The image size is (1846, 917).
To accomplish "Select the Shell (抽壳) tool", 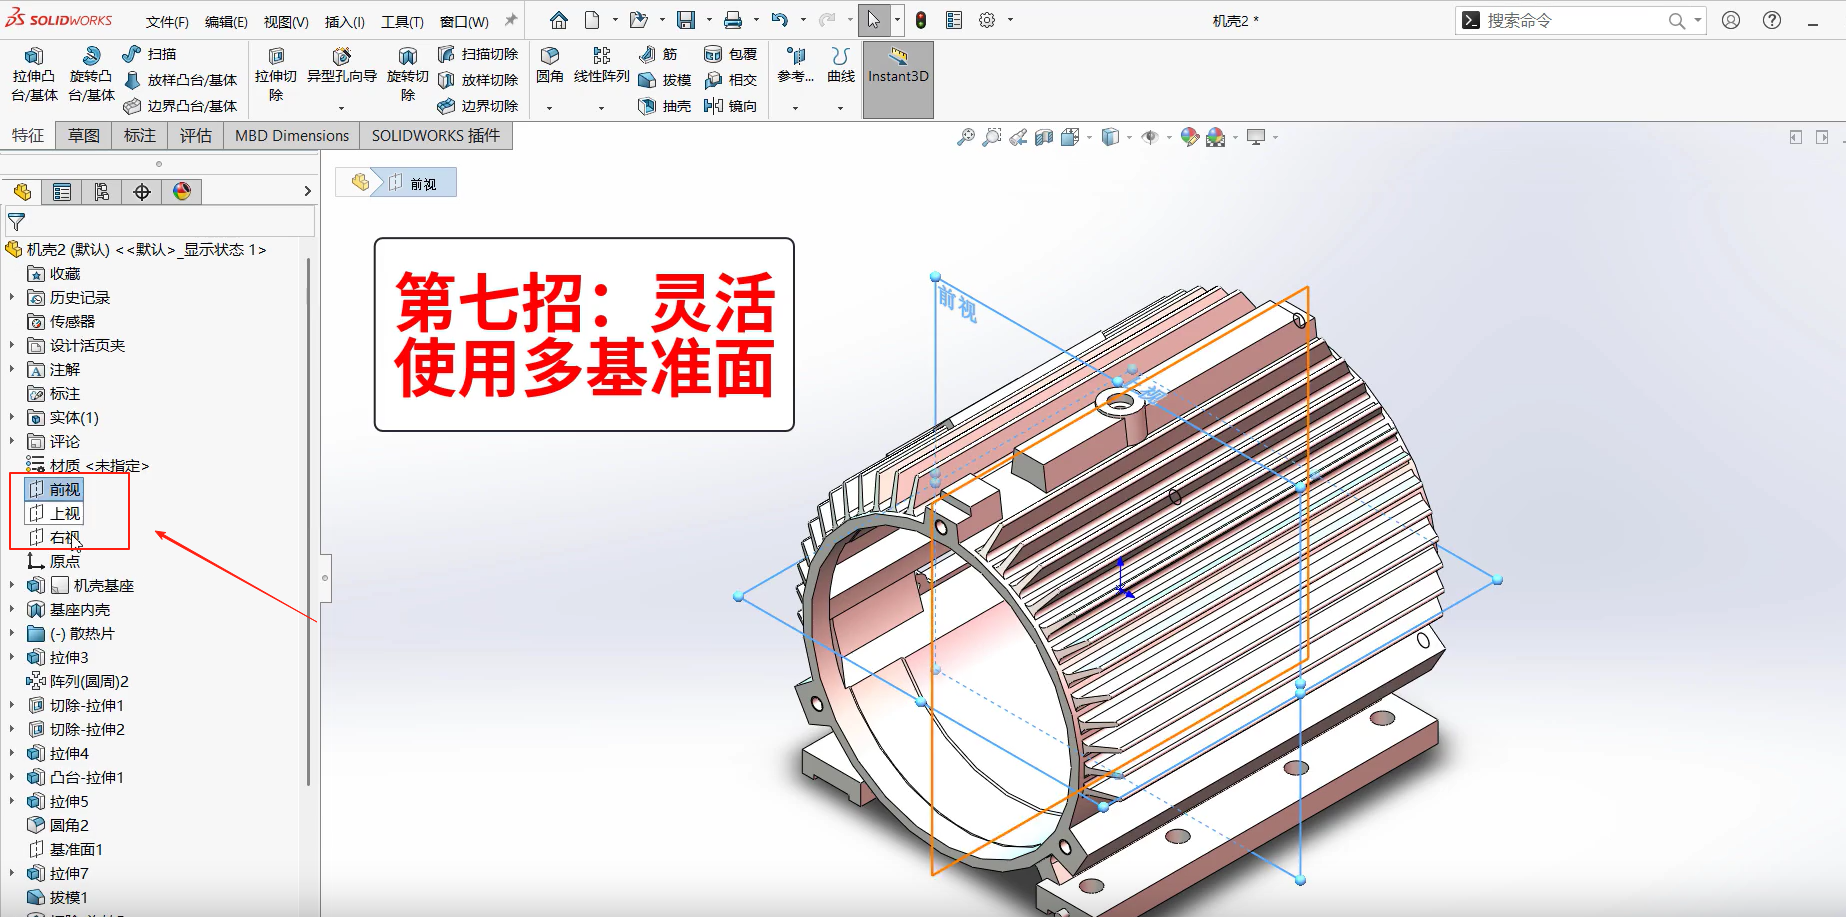I will (x=664, y=106).
